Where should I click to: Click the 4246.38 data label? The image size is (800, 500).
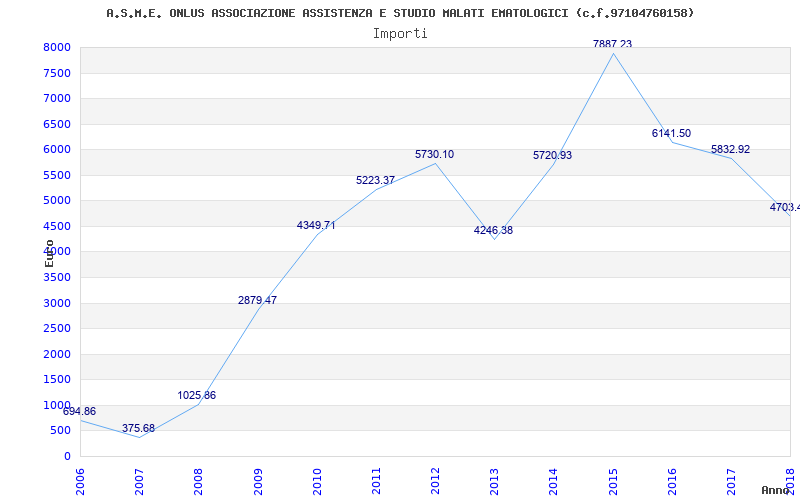point(493,230)
